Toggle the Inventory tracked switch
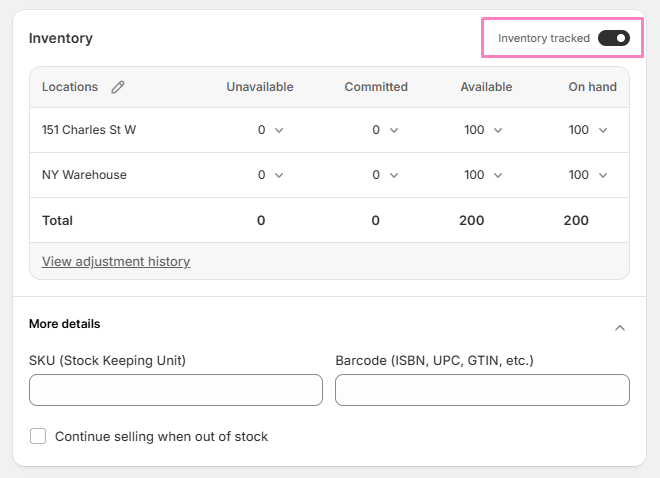Viewport: 660px width, 478px height. pos(613,38)
